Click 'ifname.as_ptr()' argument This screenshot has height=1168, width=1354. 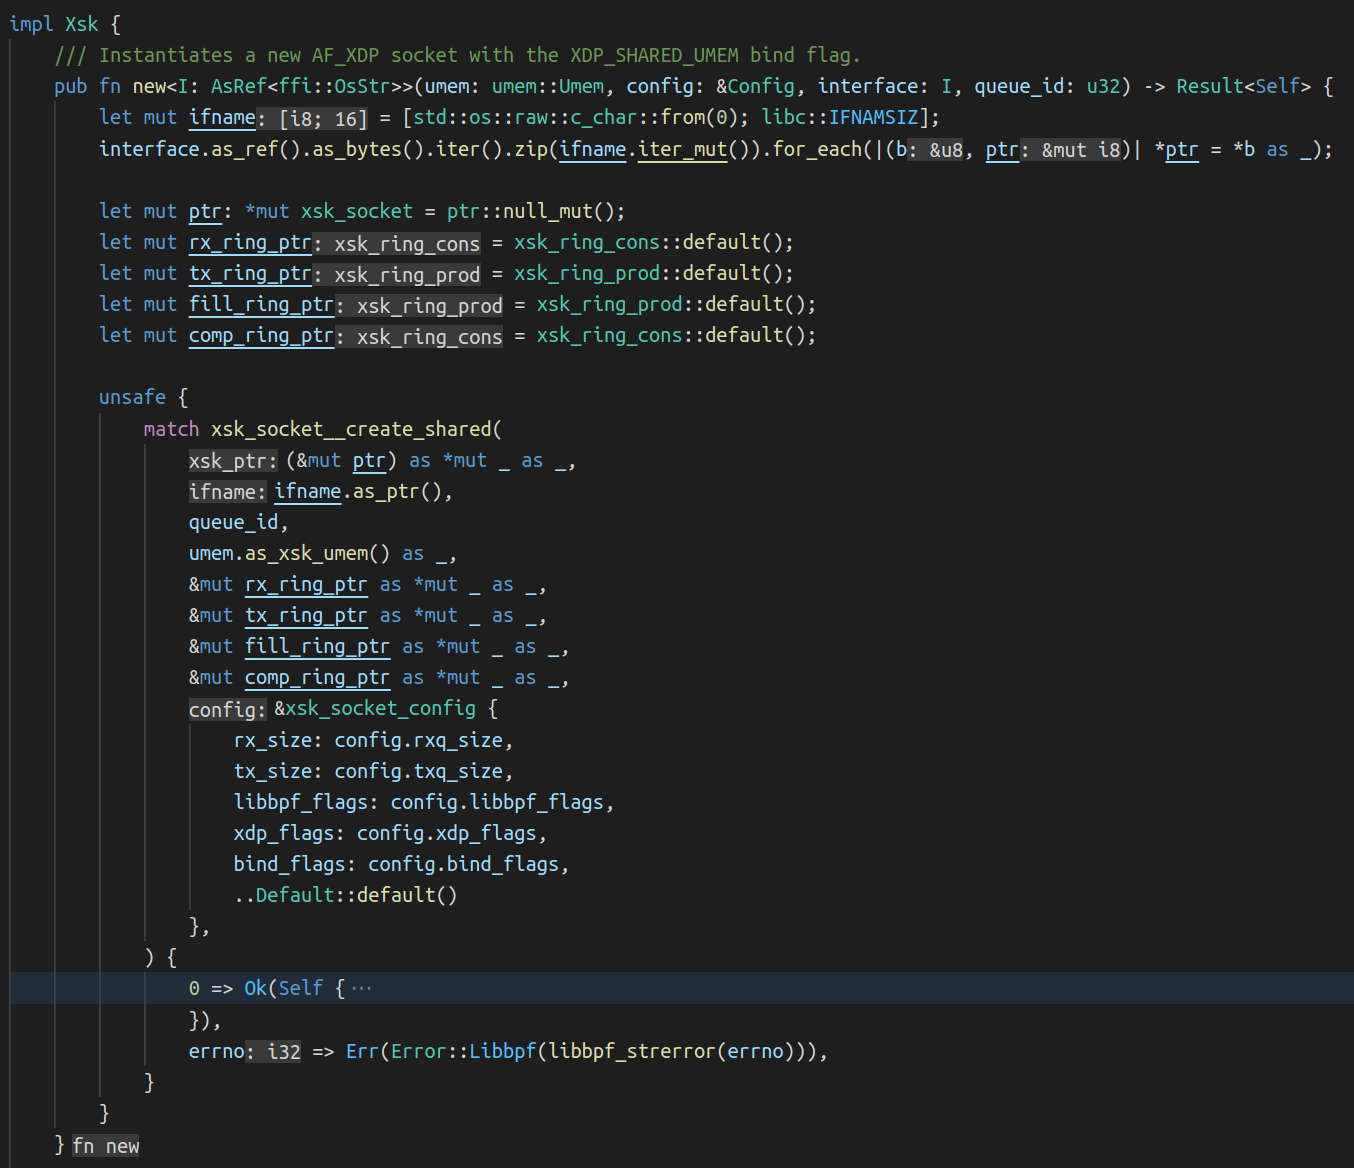click(358, 491)
